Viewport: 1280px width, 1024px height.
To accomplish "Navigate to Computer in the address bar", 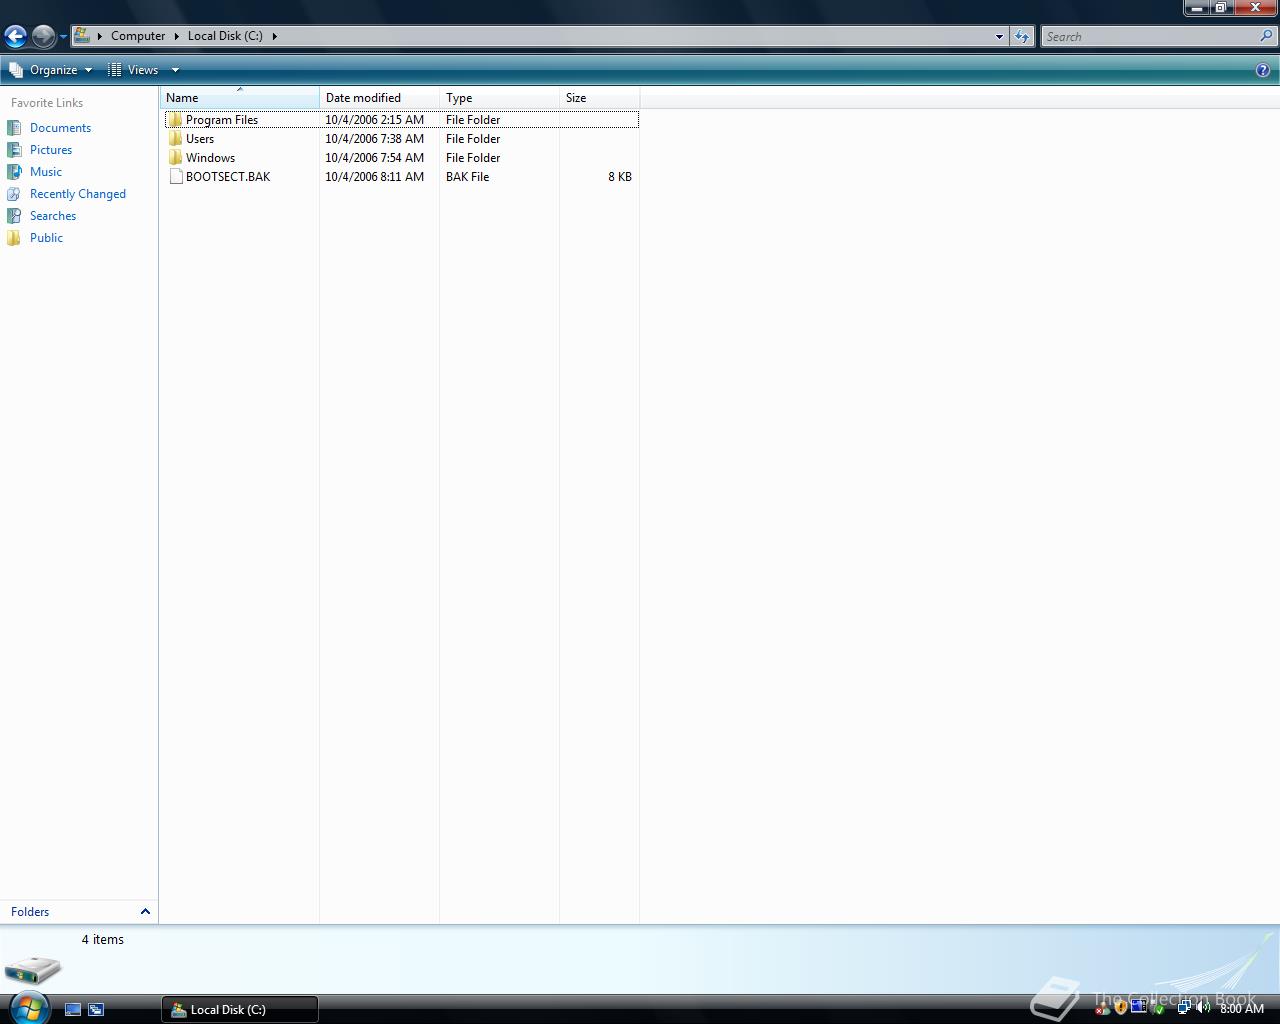I will click(x=138, y=36).
